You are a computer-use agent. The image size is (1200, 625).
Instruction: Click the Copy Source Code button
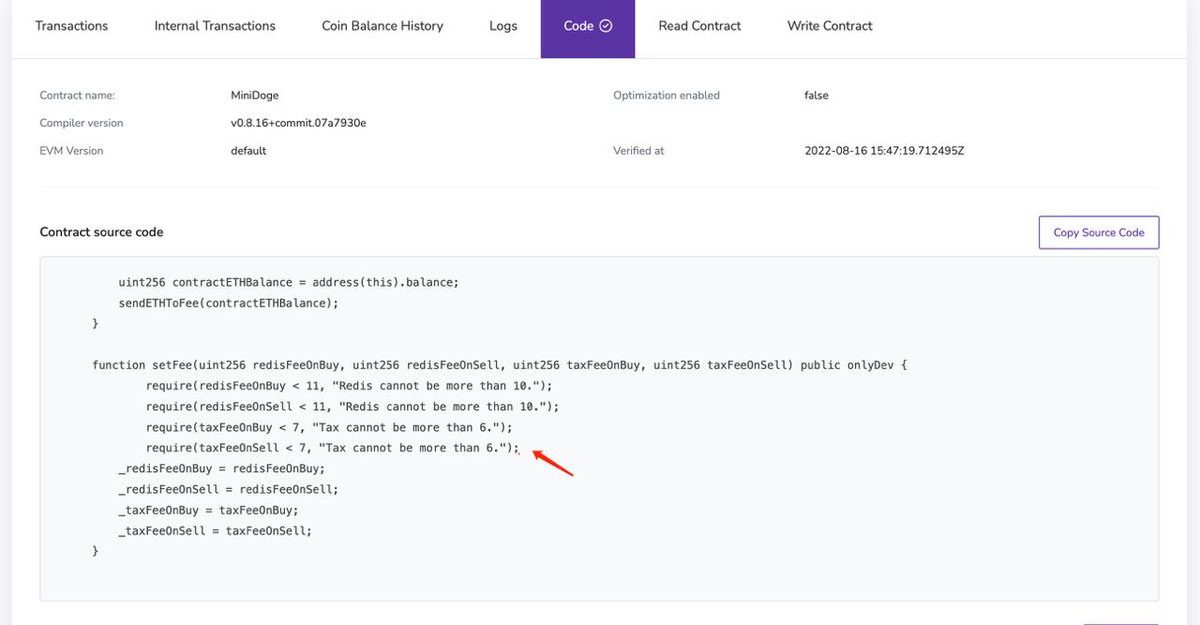coord(1098,232)
